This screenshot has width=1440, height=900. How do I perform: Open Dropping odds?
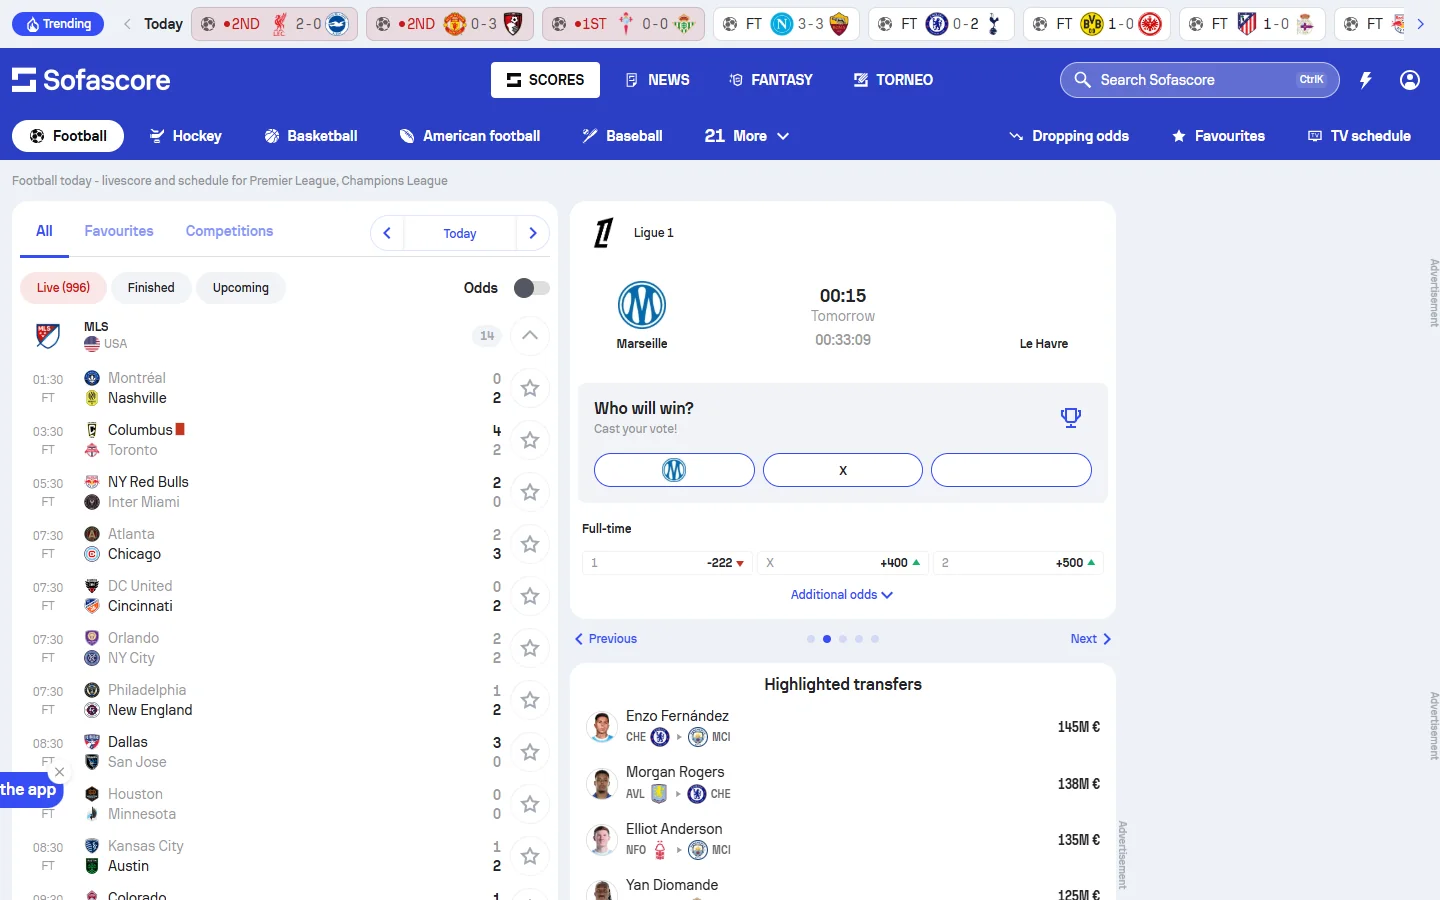[1069, 136]
